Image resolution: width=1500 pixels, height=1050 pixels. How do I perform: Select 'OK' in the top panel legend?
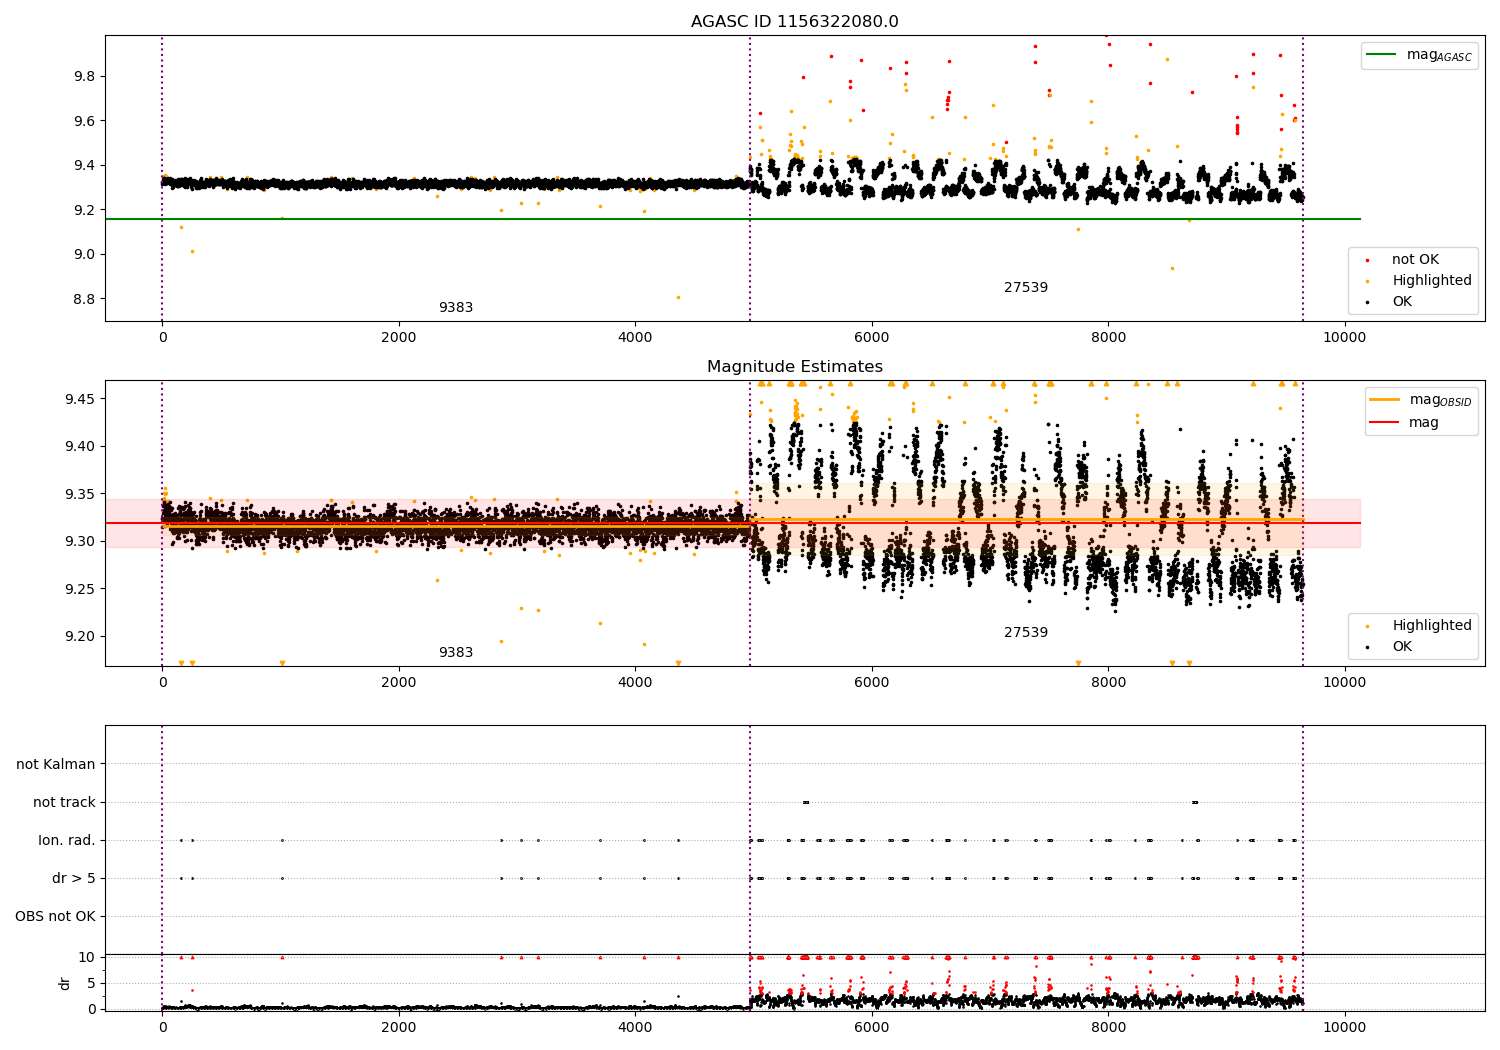click(1402, 302)
